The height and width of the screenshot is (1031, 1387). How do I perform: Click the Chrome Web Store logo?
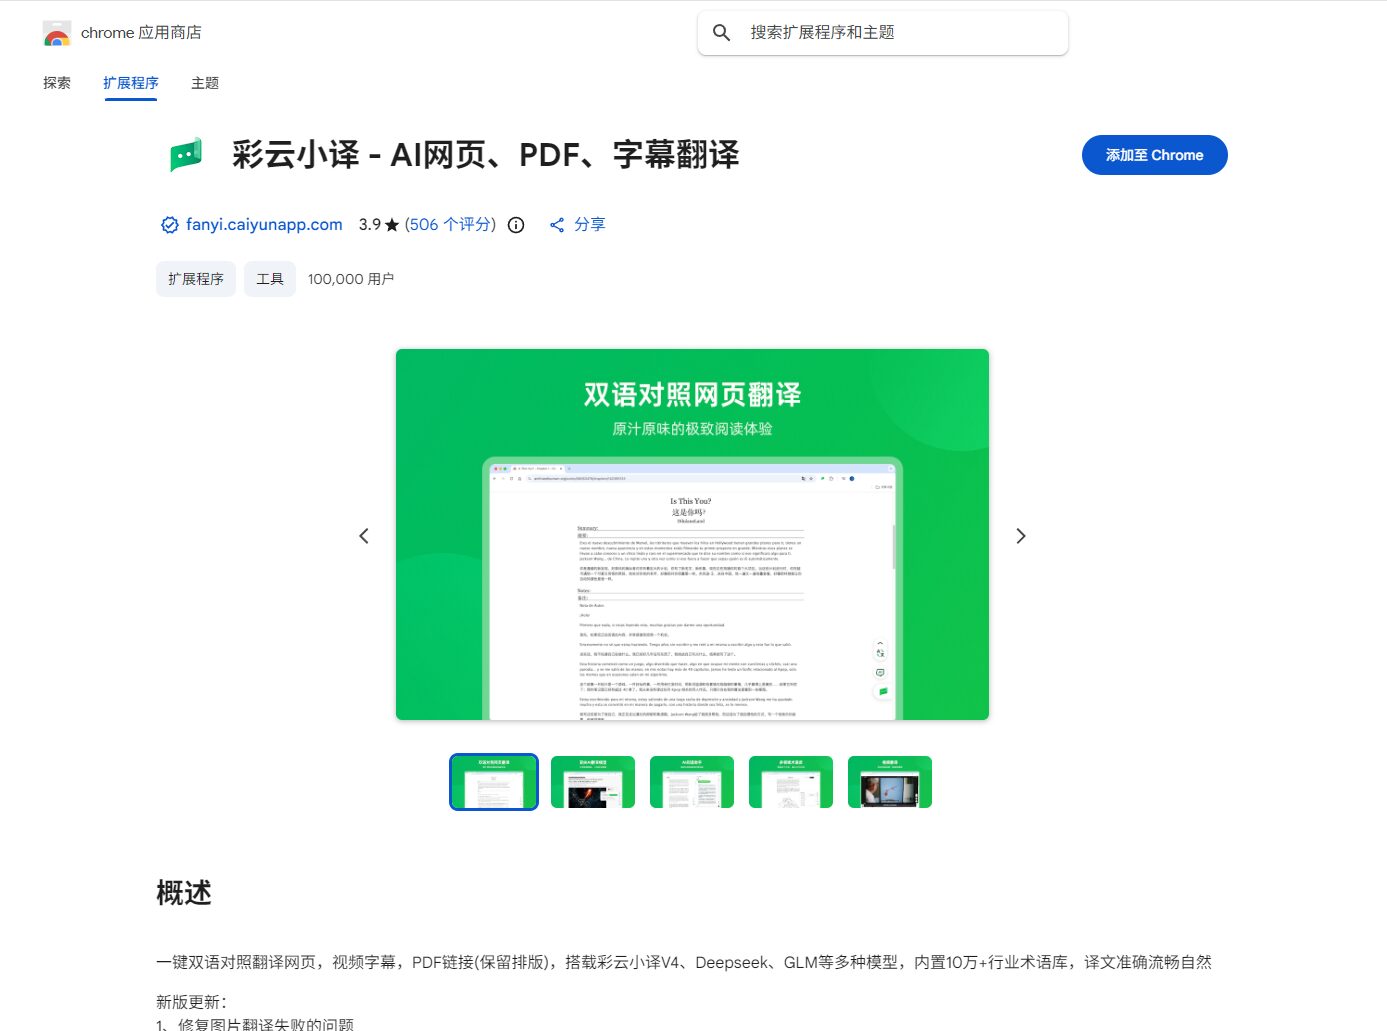pyautogui.click(x=57, y=31)
